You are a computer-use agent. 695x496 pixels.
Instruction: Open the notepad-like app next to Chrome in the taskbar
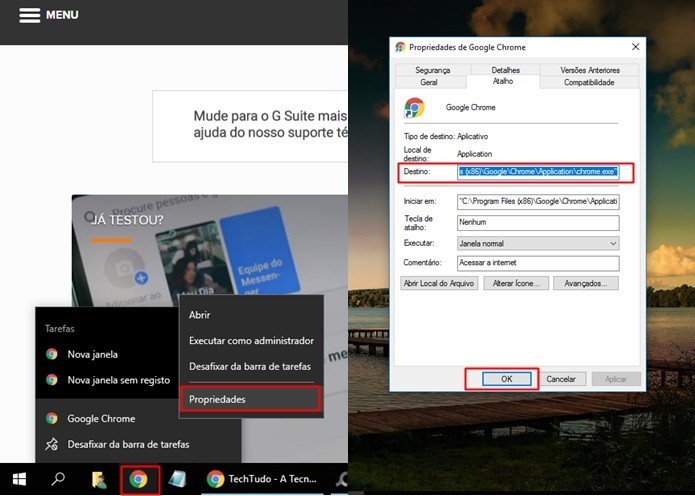[176, 479]
